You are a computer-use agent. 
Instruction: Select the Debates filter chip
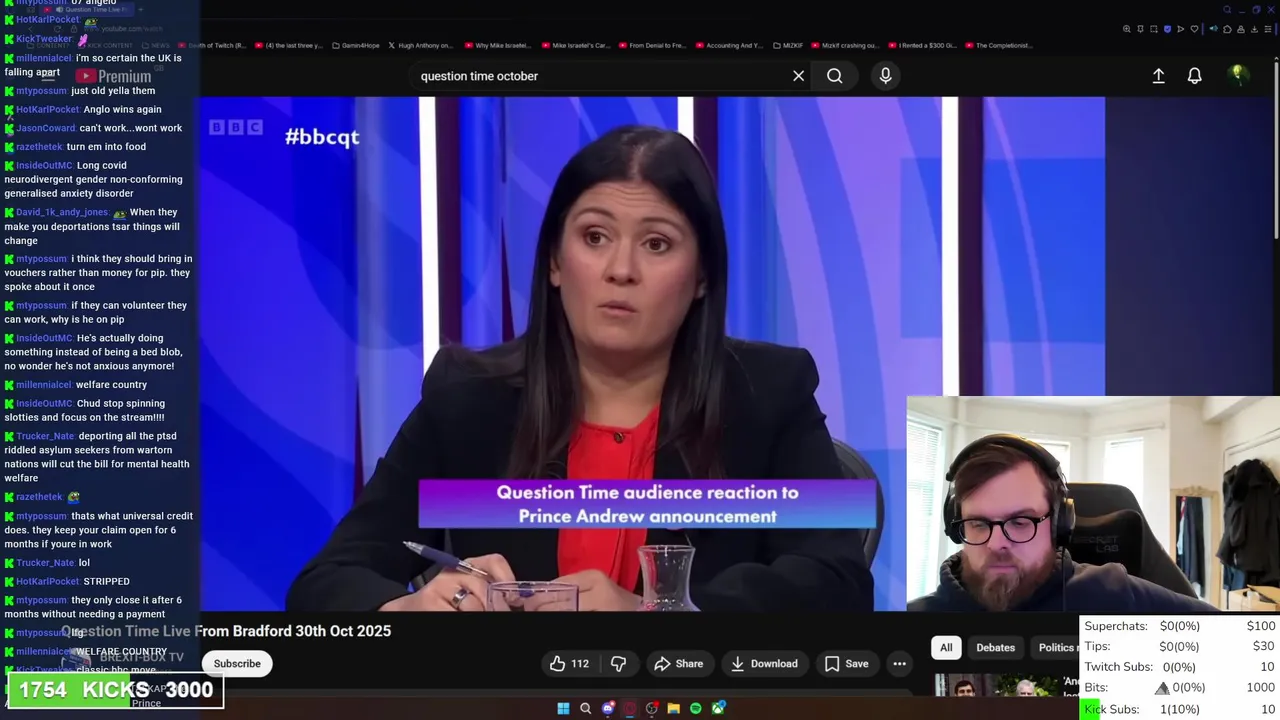pyautogui.click(x=995, y=647)
